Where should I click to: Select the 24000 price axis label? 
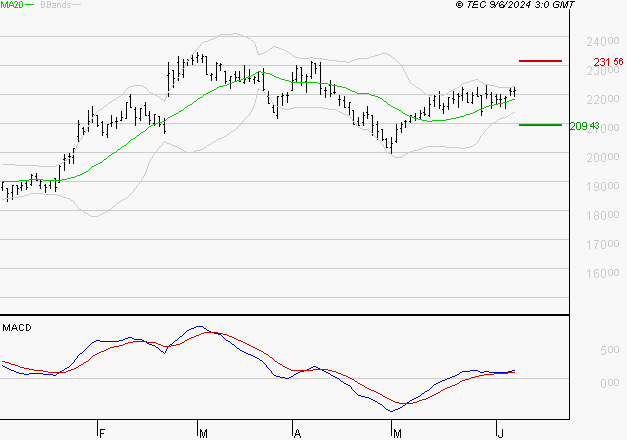point(603,41)
